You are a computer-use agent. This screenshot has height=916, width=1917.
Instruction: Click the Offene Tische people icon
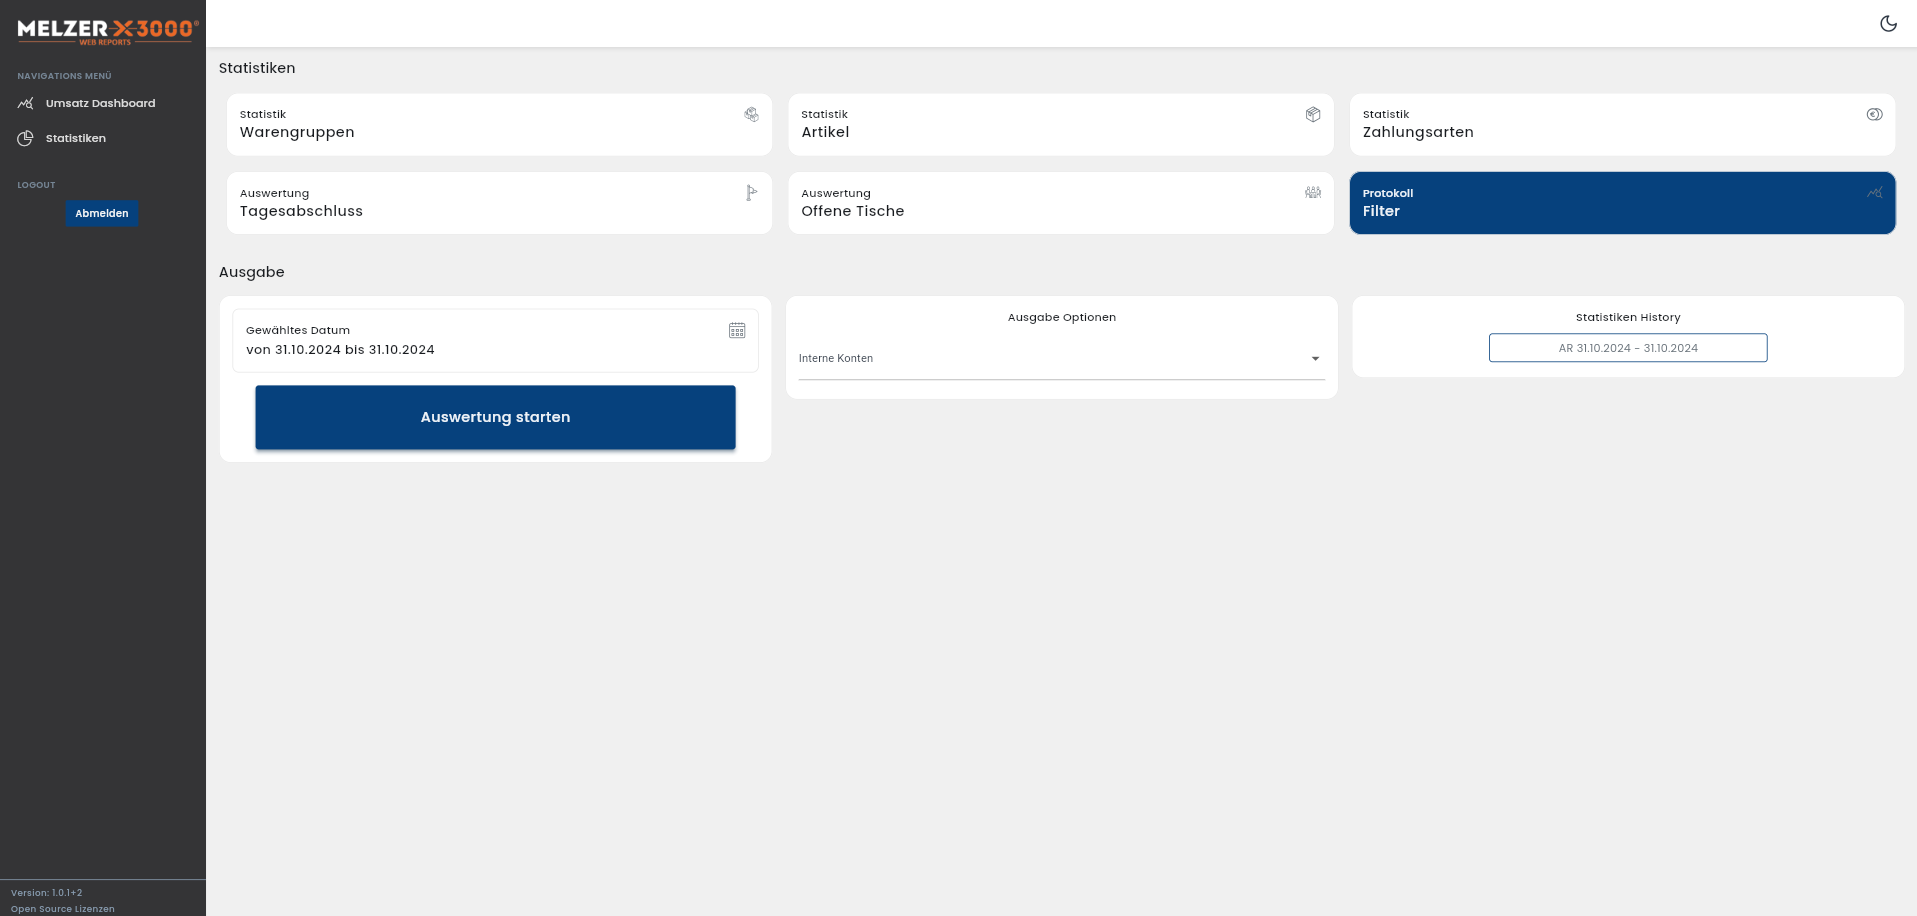click(x=1313, y=193)
